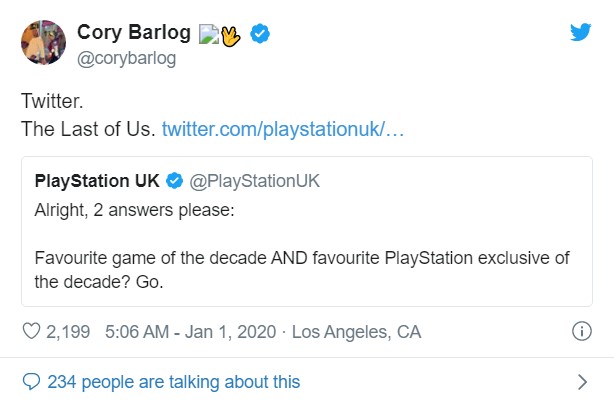Click PlayStation UK's verified badge
Screen dimensions: 614x401
coord(174,181)
